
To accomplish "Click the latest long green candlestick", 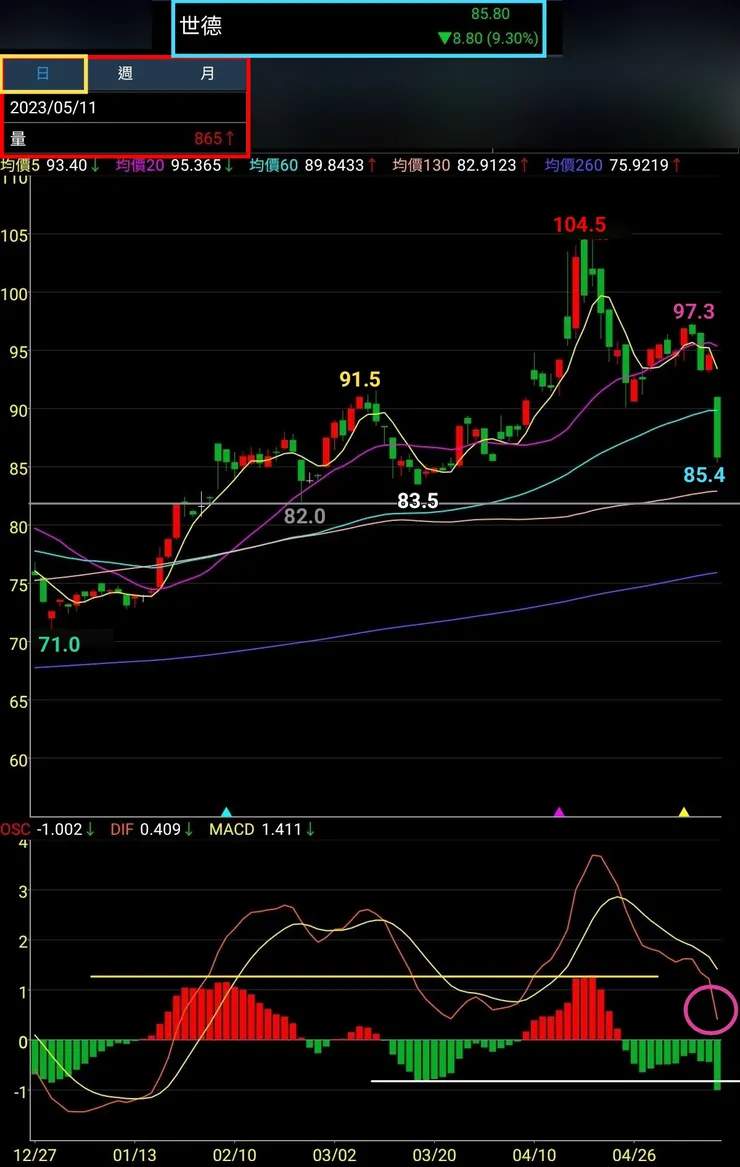I will click(718, 428).
